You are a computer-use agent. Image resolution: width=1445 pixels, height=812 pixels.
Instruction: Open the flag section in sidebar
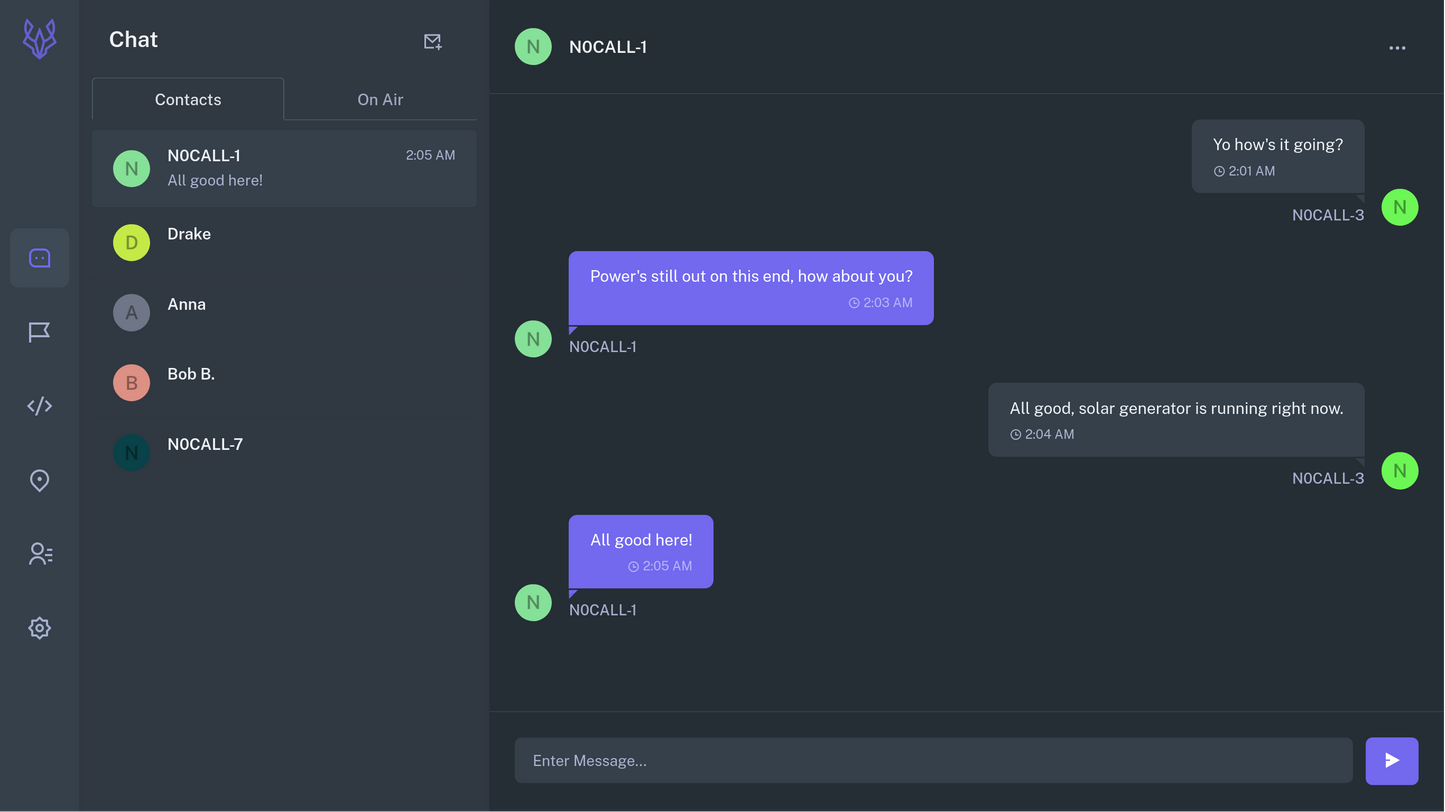click(39, 332)
